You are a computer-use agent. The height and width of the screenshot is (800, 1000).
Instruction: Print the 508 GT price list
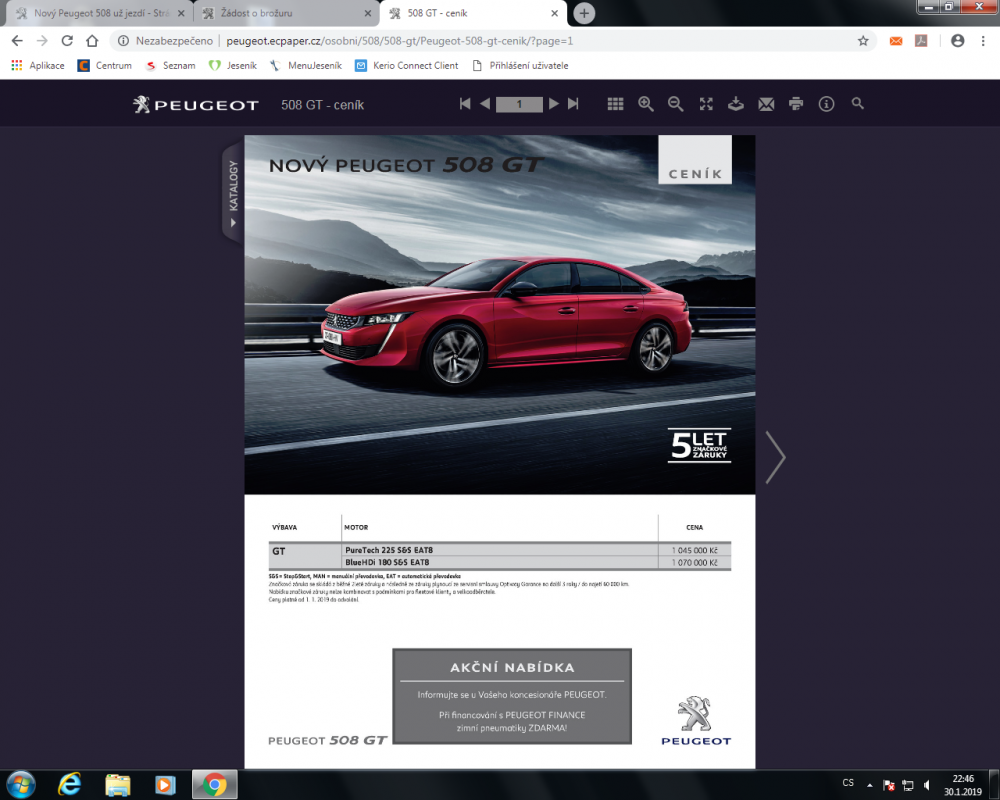pos(796,104)
